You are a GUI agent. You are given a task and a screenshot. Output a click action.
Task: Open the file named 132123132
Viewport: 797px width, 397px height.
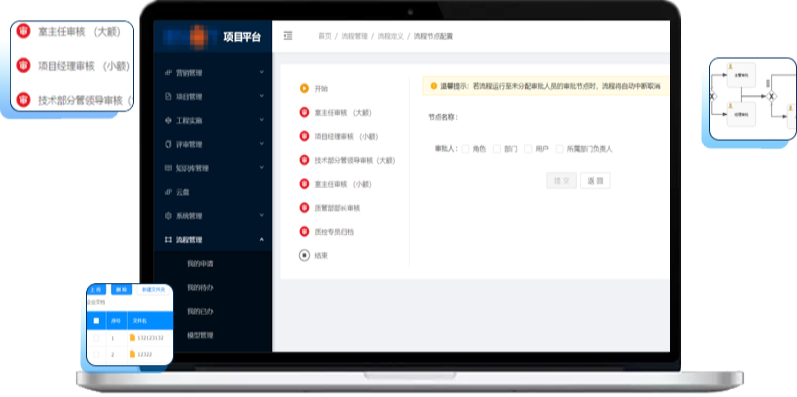click(x=150, y=338)
